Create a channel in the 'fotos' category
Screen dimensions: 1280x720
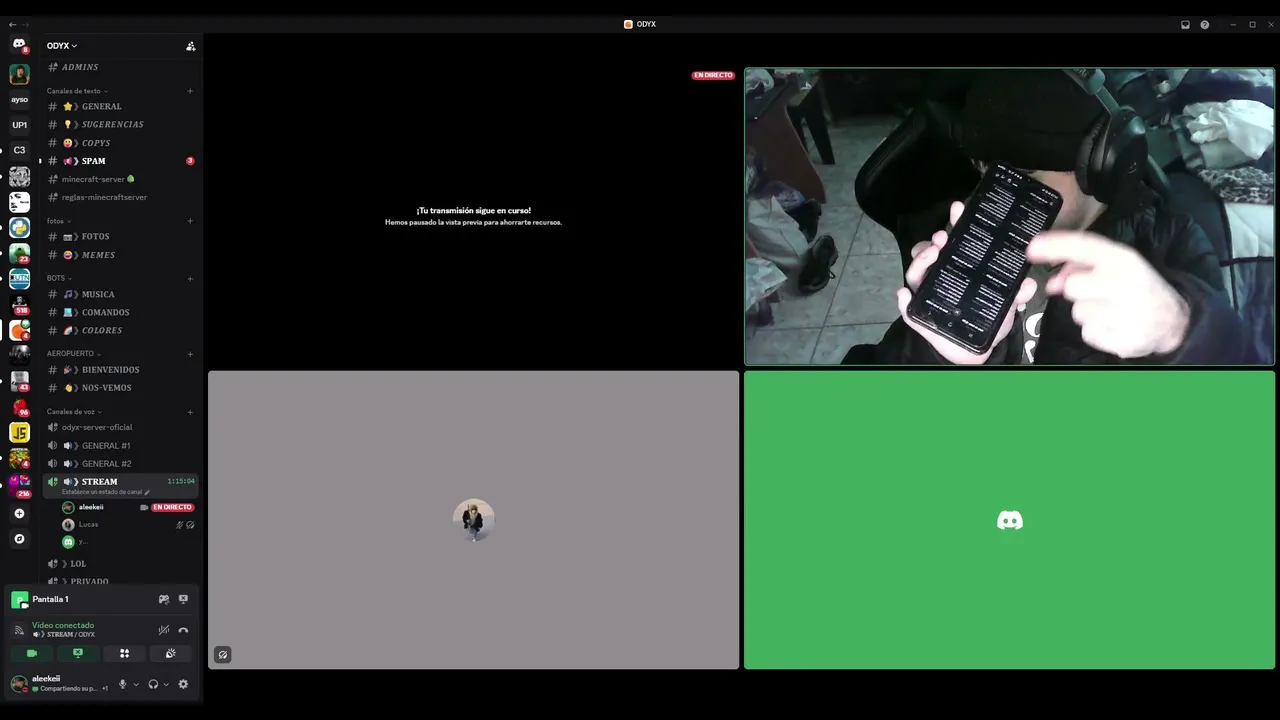190,221
